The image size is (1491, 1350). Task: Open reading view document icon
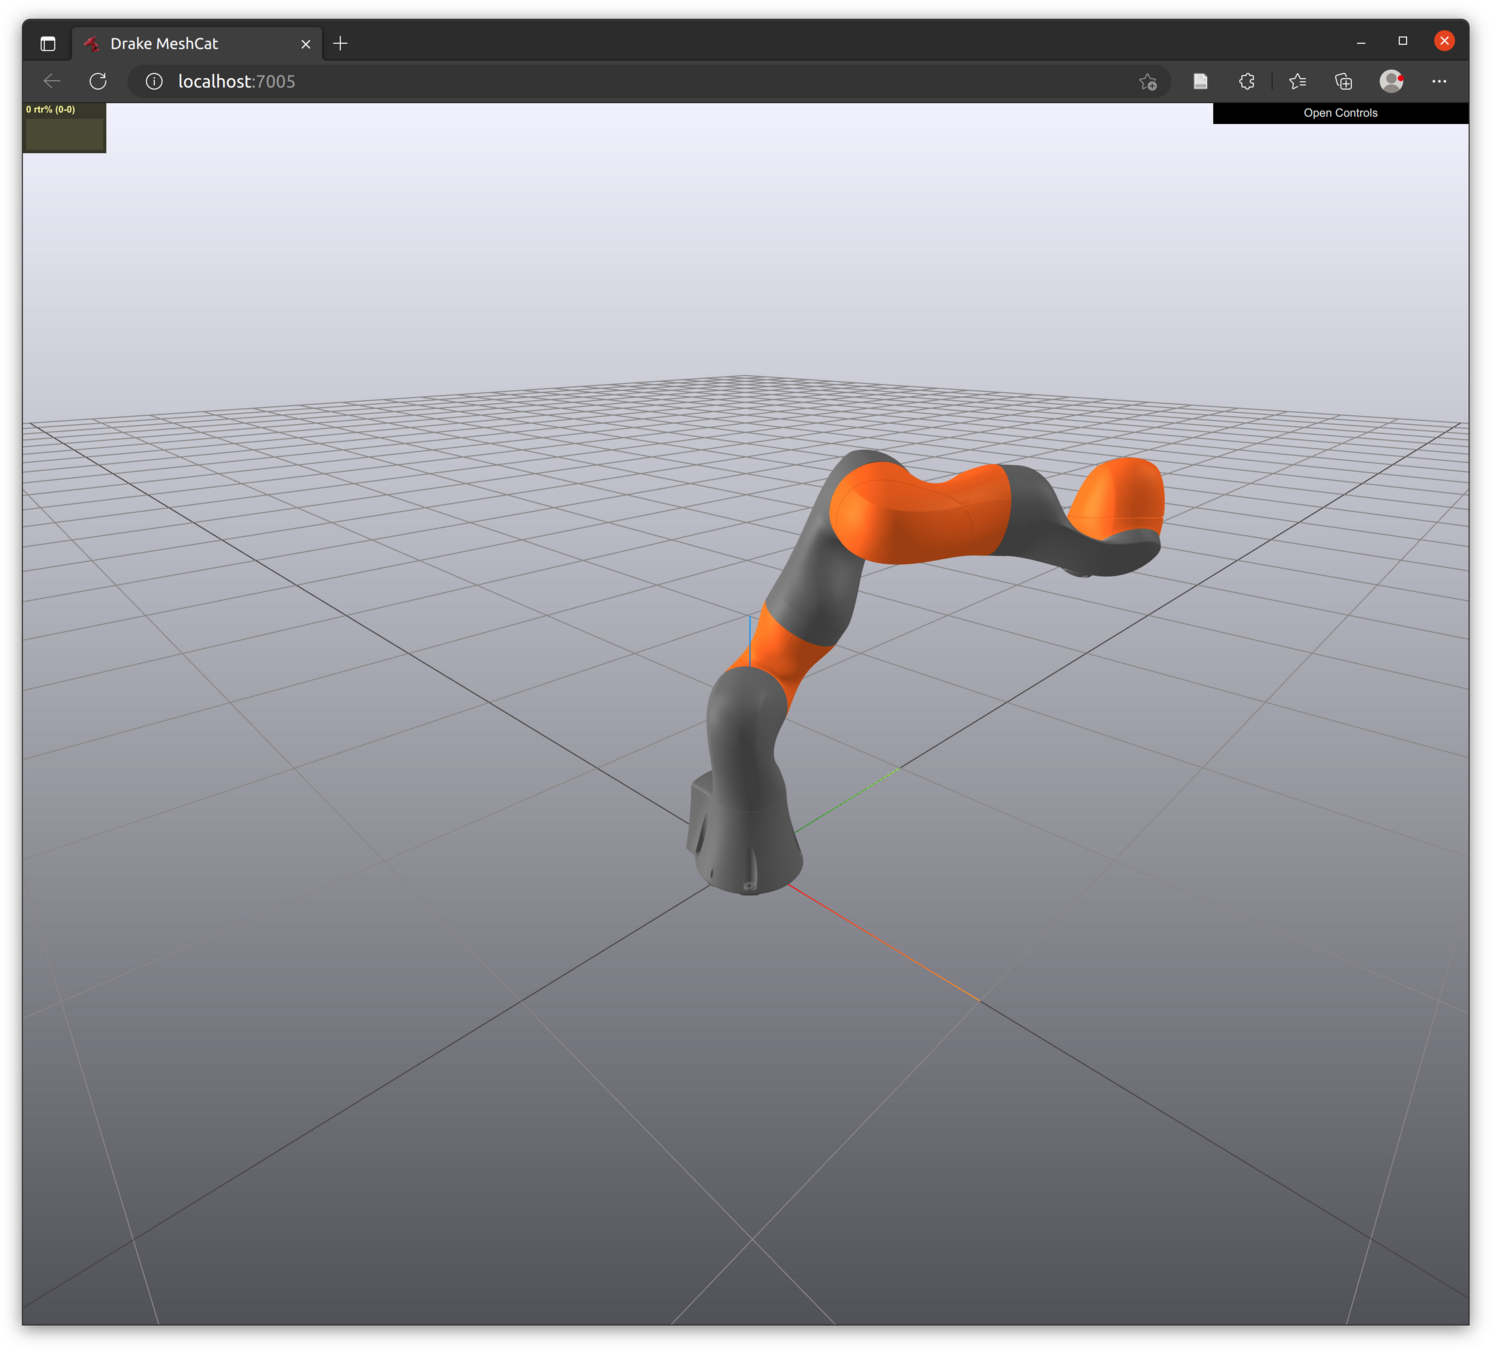pos(1200,81)
